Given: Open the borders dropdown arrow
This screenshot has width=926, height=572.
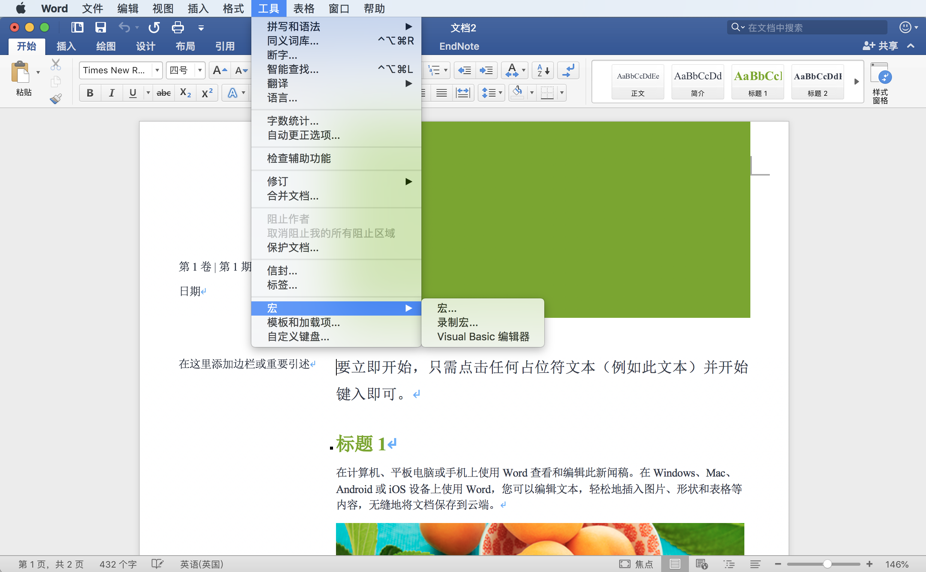Looking at the screenshot, I should tap(562, 93).
